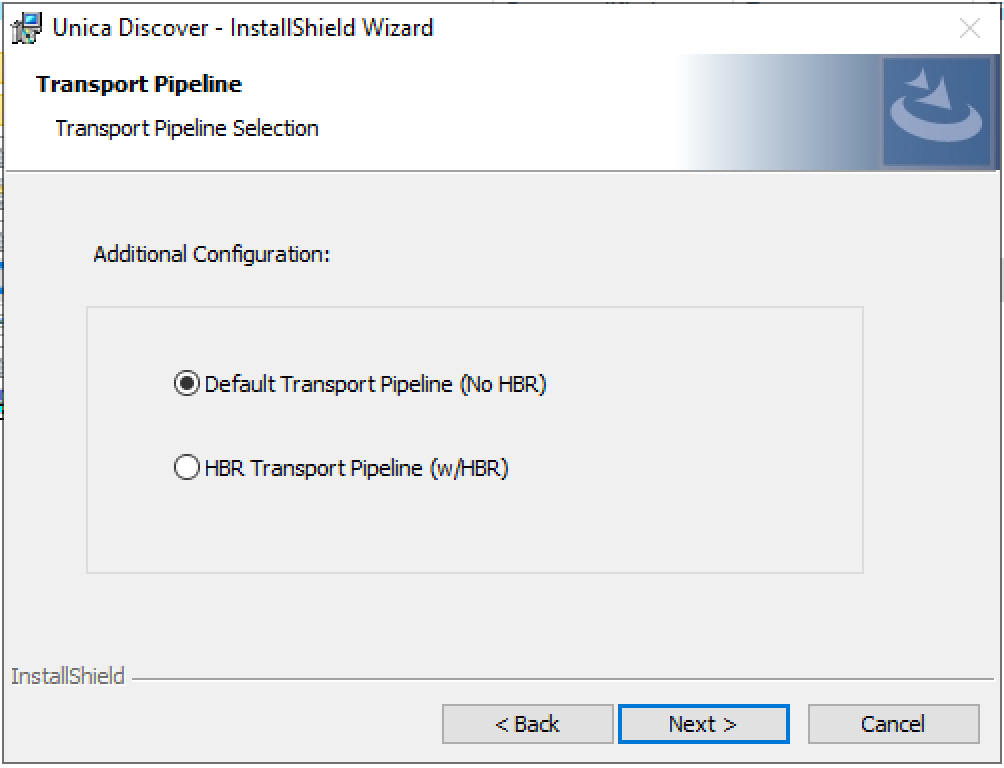Screen dimensions: 1004x768
Task: Close the InstallShield Wizard window
Action: coord(969,28)
